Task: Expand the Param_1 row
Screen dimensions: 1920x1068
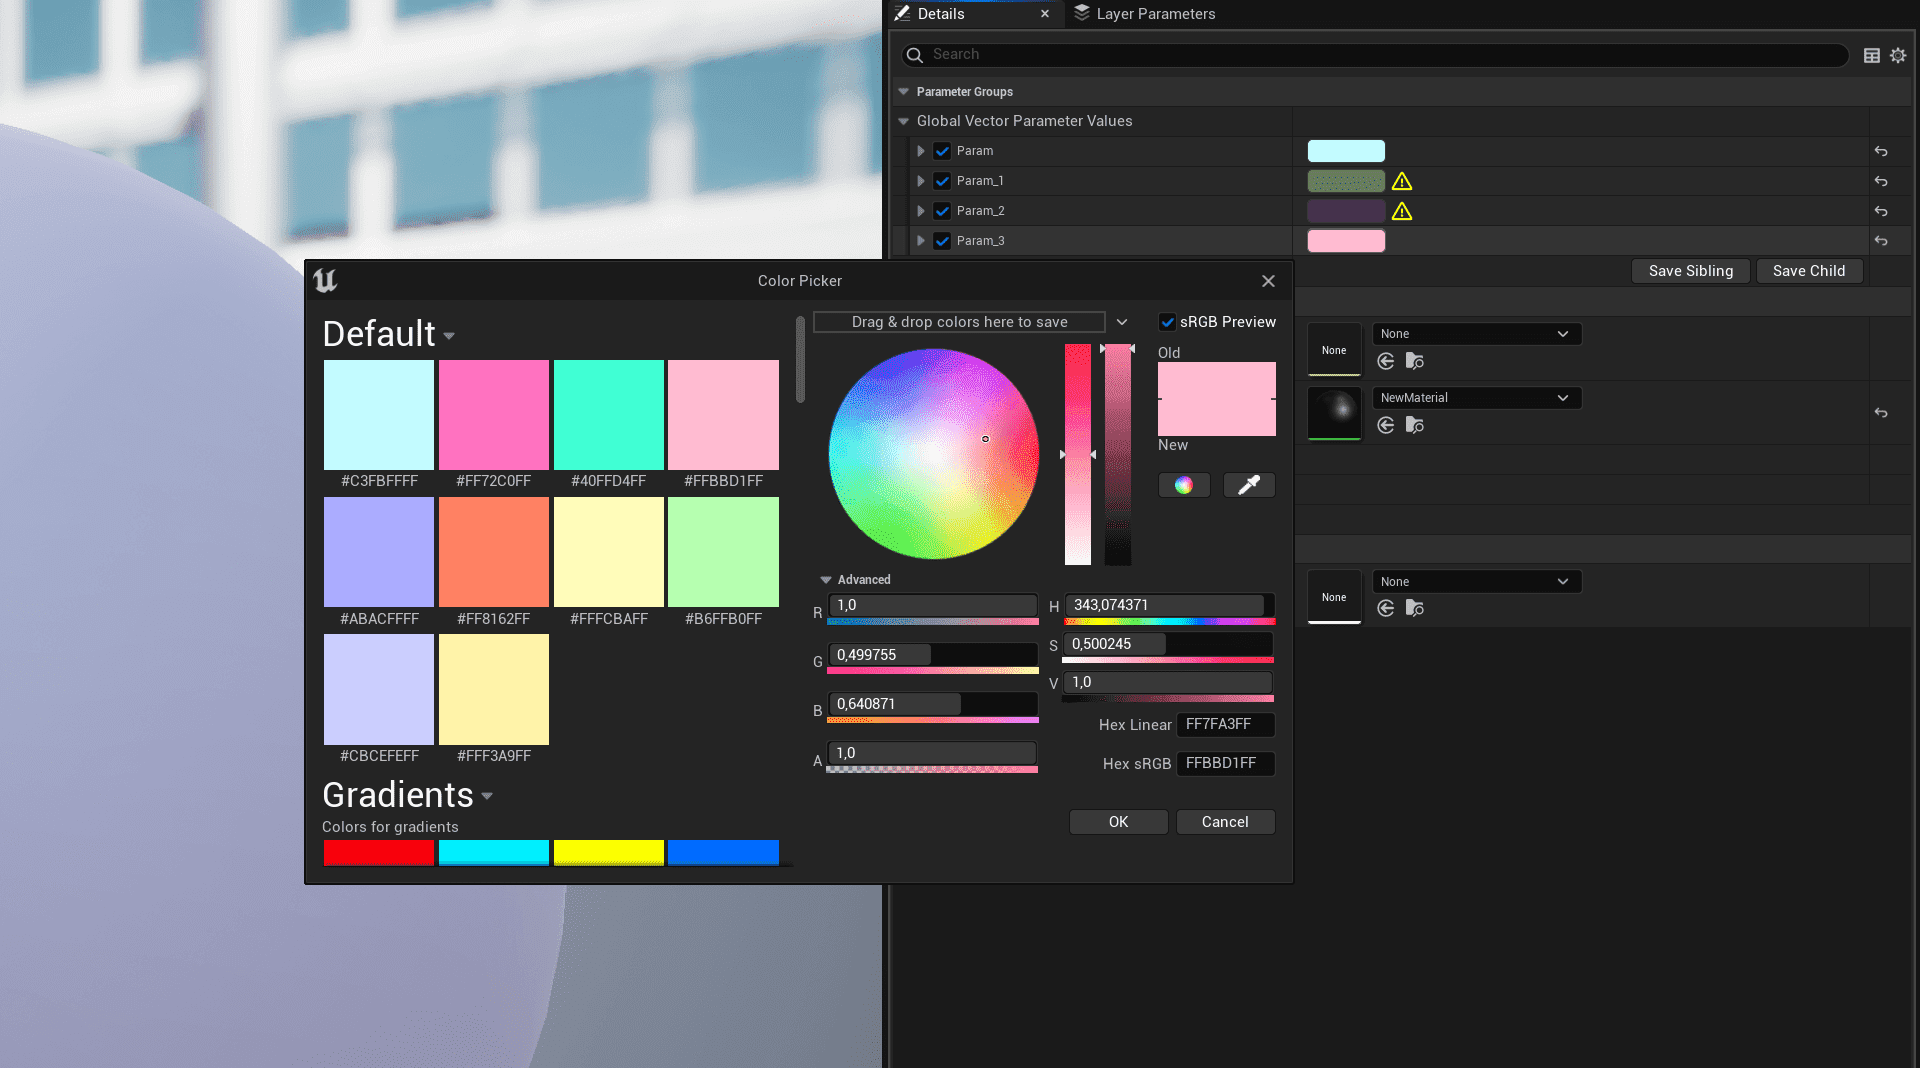Action: point(921,181)
